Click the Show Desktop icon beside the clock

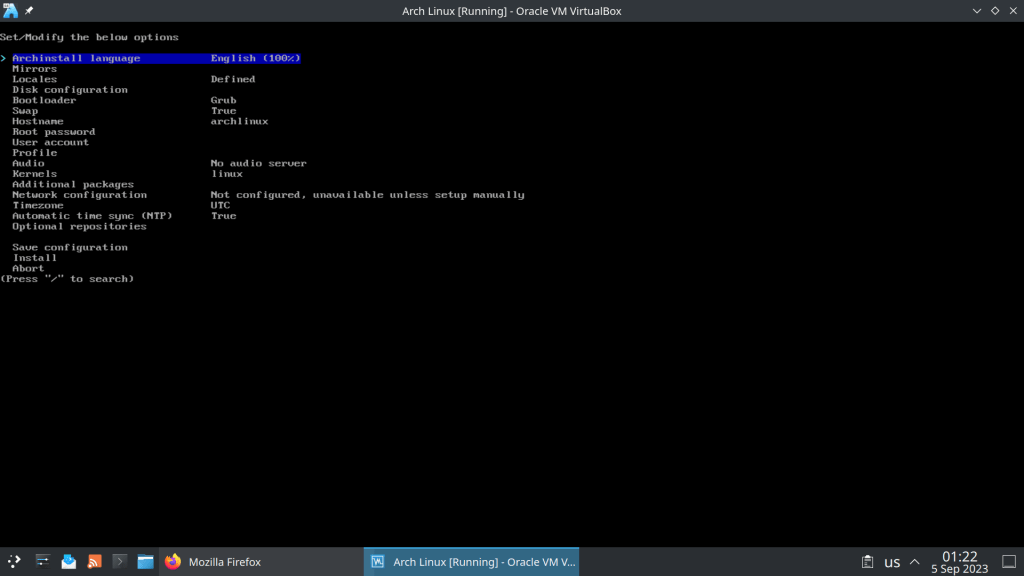1009,562
